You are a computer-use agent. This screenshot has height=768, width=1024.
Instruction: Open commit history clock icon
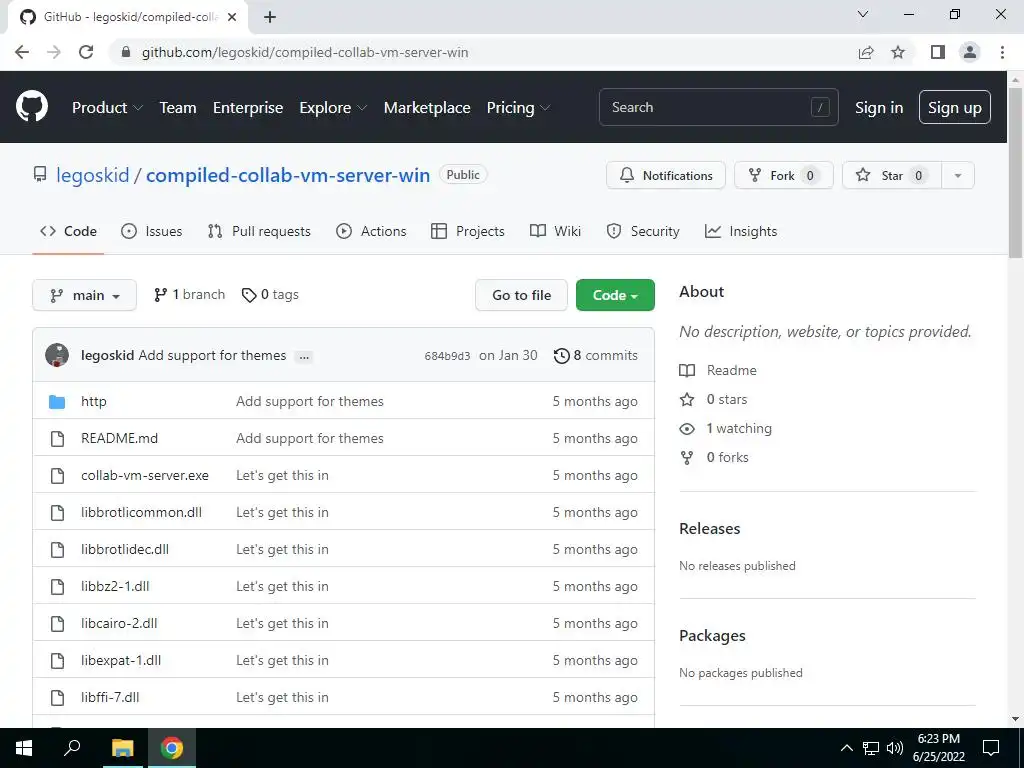[x=562, y=356]
